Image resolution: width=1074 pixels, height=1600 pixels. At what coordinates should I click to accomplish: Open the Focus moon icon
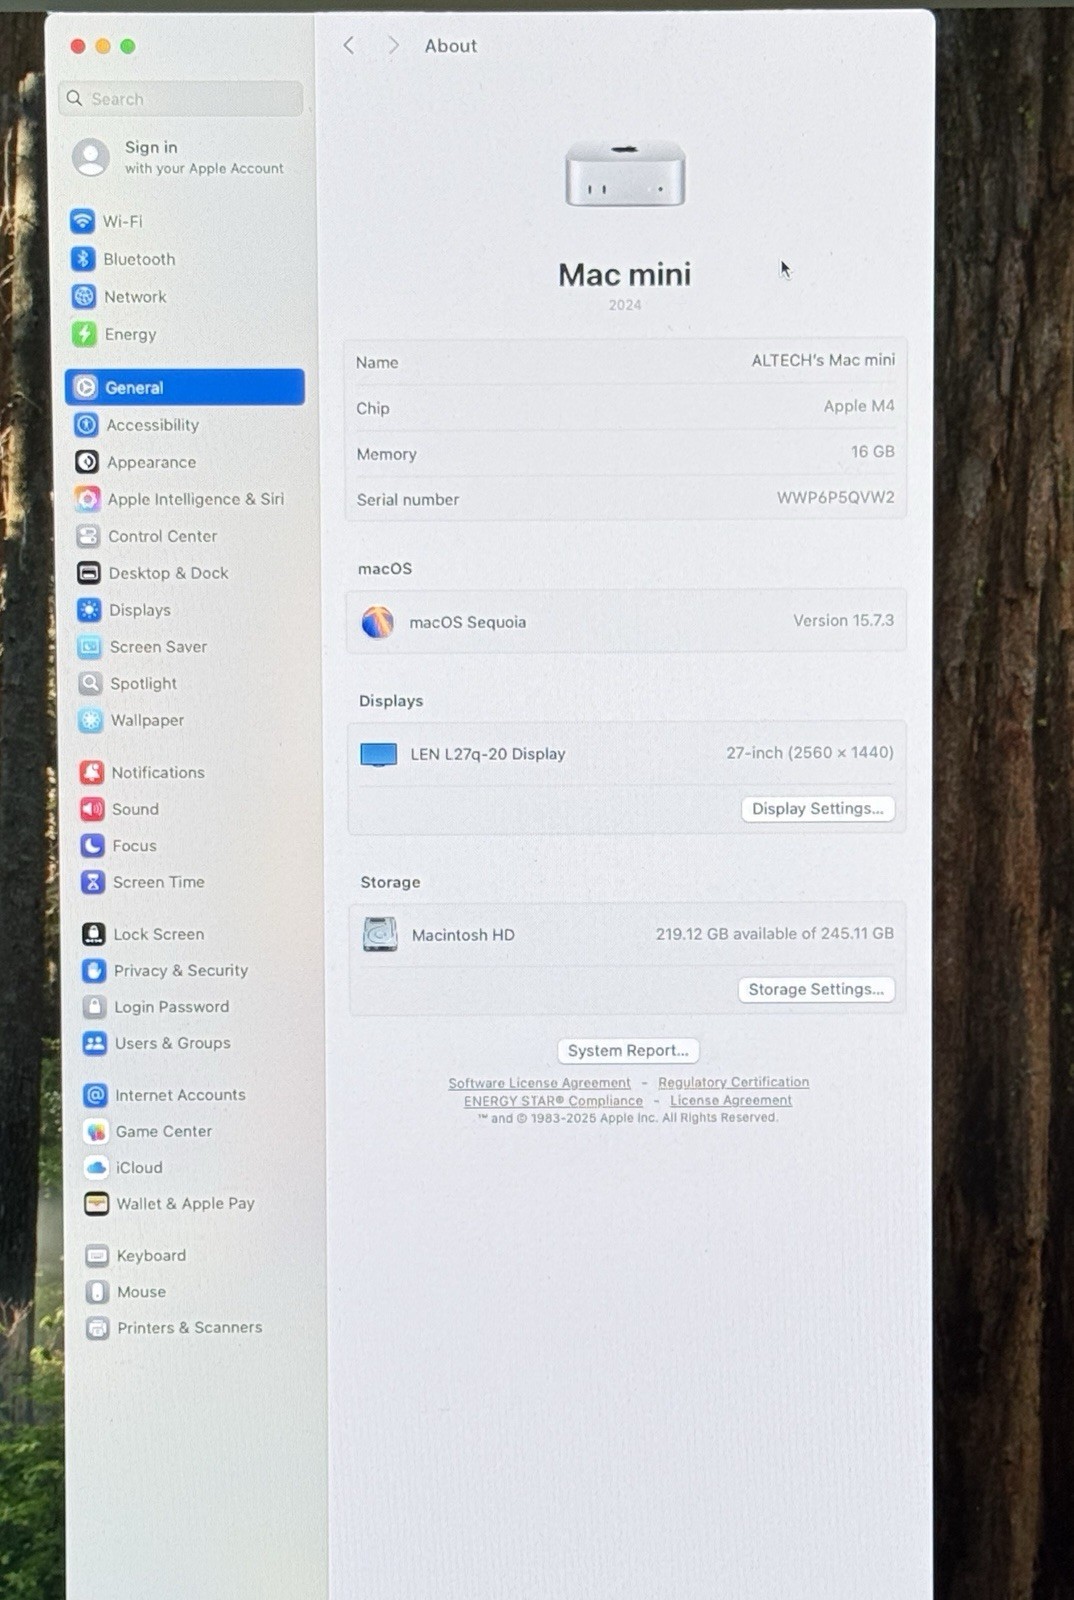click(93, 846)
